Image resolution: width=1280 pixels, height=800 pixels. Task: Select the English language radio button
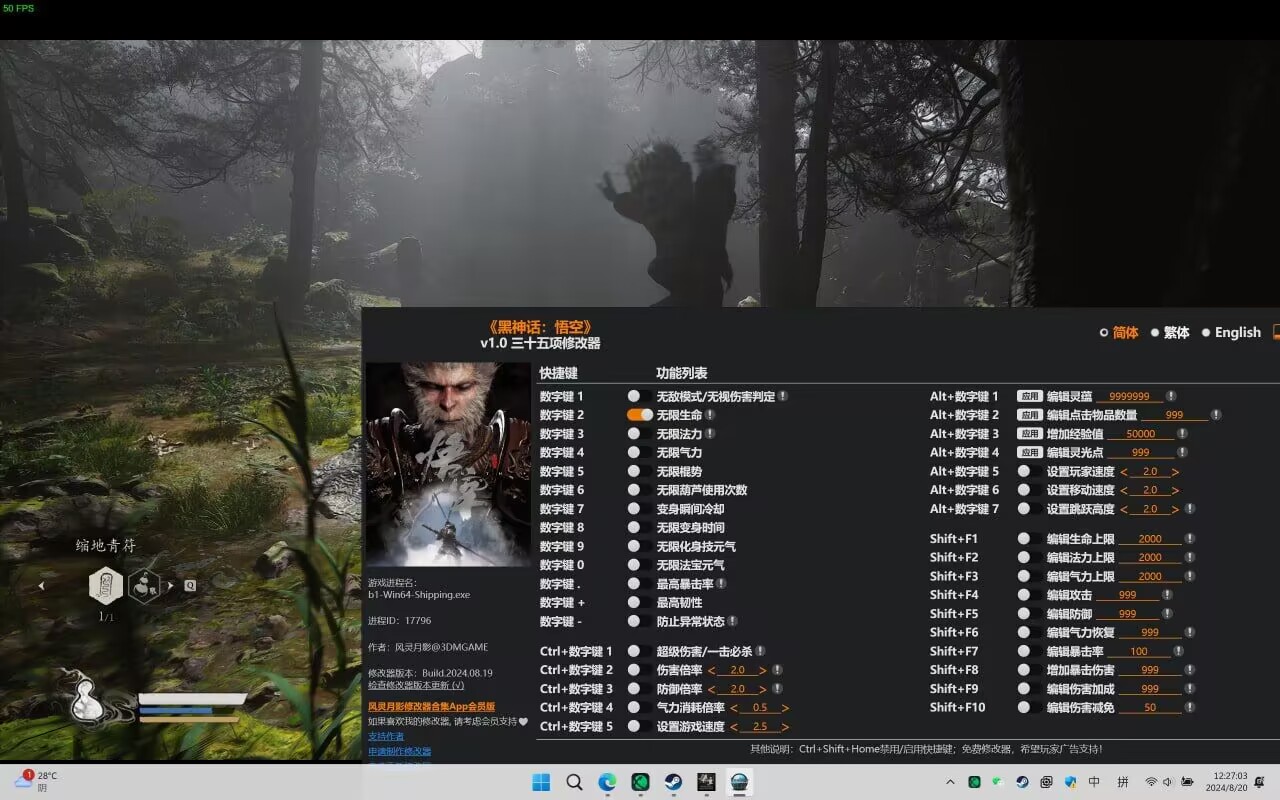1206,333
